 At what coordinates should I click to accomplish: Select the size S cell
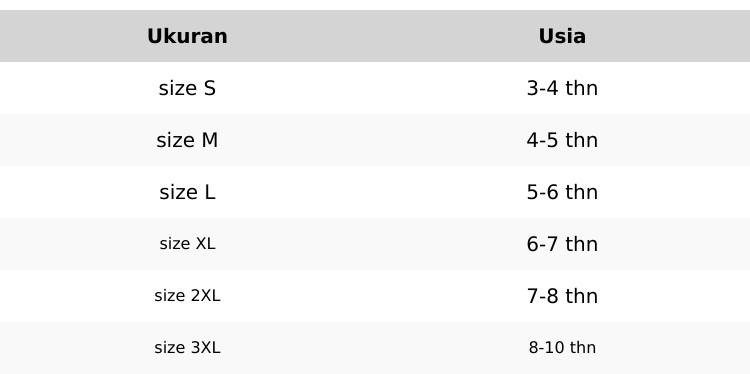pos(187,88)
